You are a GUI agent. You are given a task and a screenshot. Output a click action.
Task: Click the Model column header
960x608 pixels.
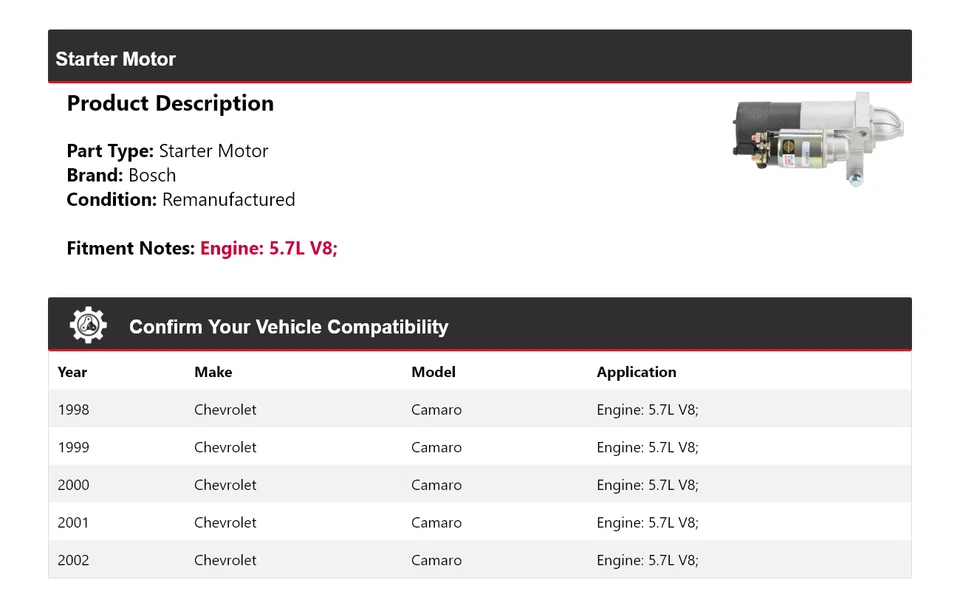pos(433,372)
